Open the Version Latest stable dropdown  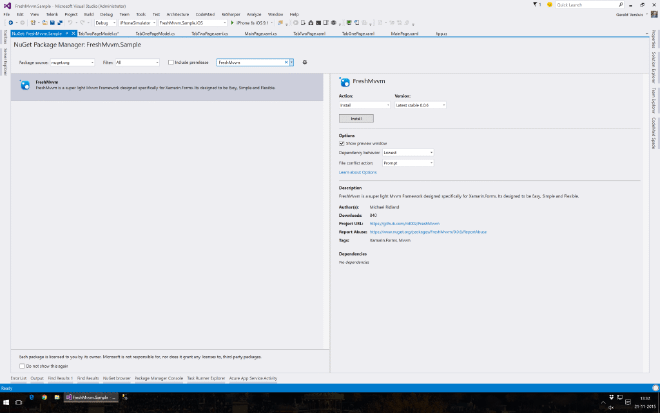point(420,105)
